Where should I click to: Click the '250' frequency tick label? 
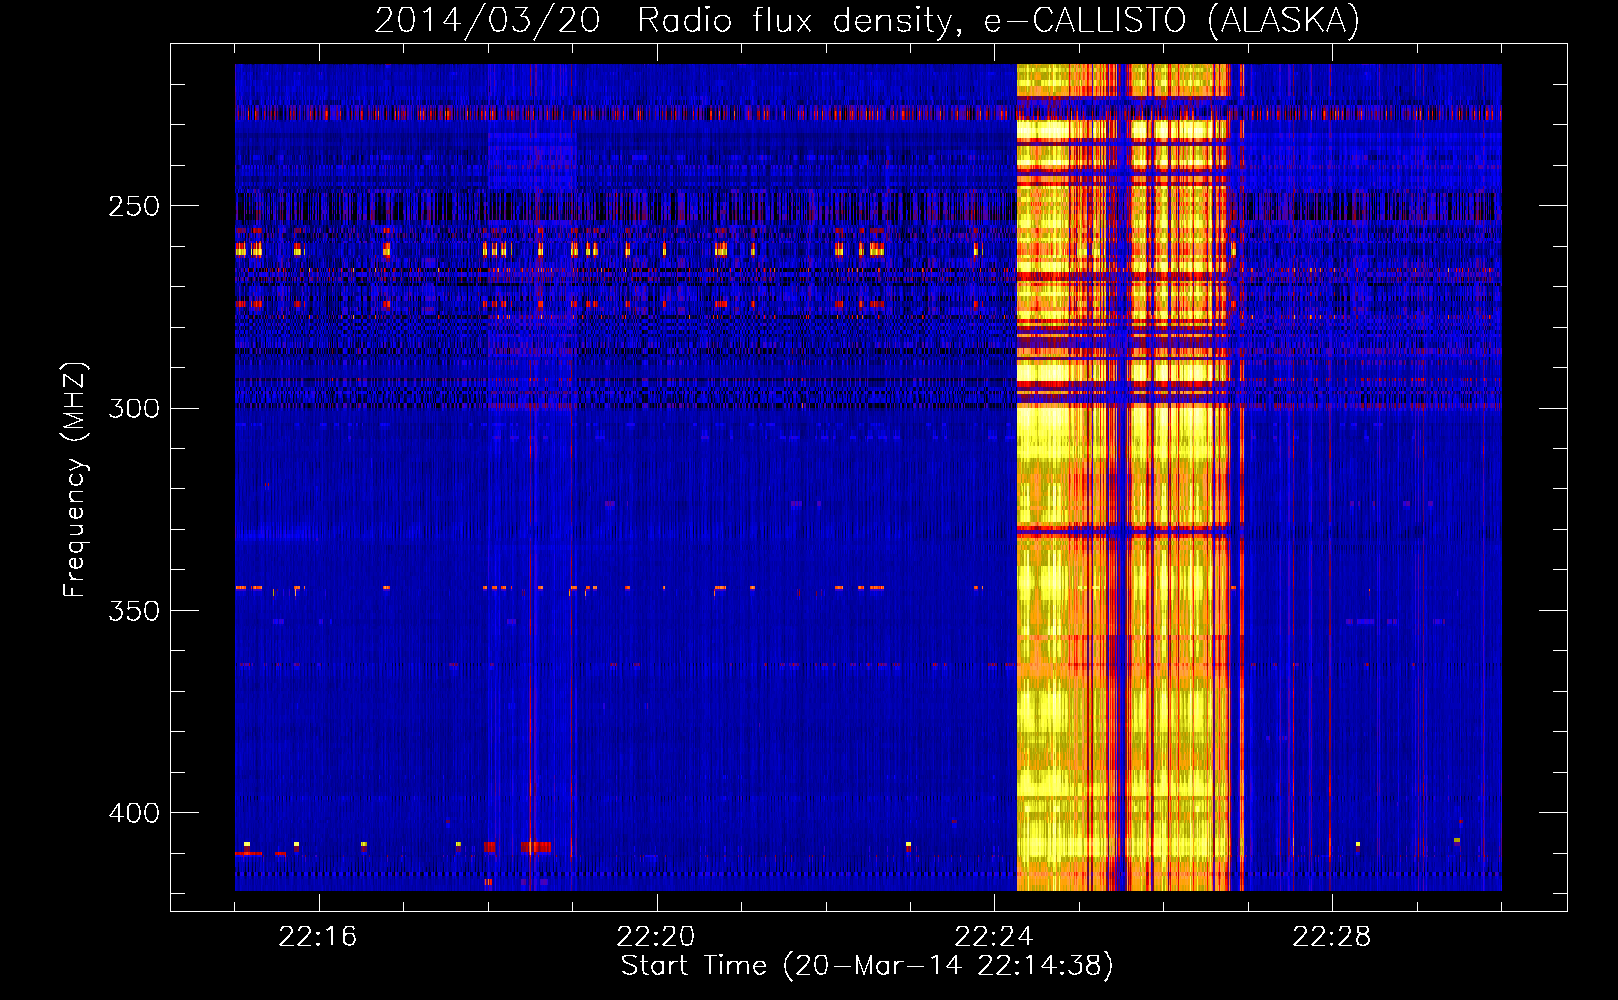click(134, 206)
